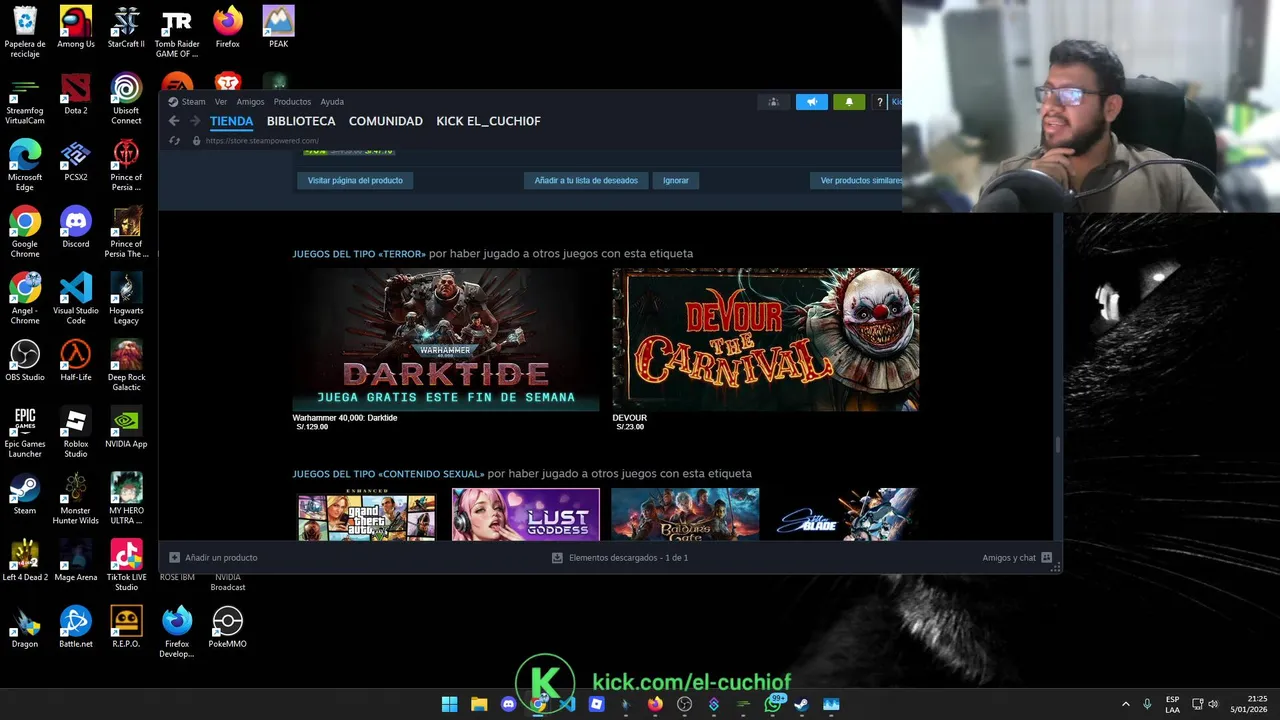Open Steam notifications bell
The image size is (1280, 720).
(x=849, y=102)
